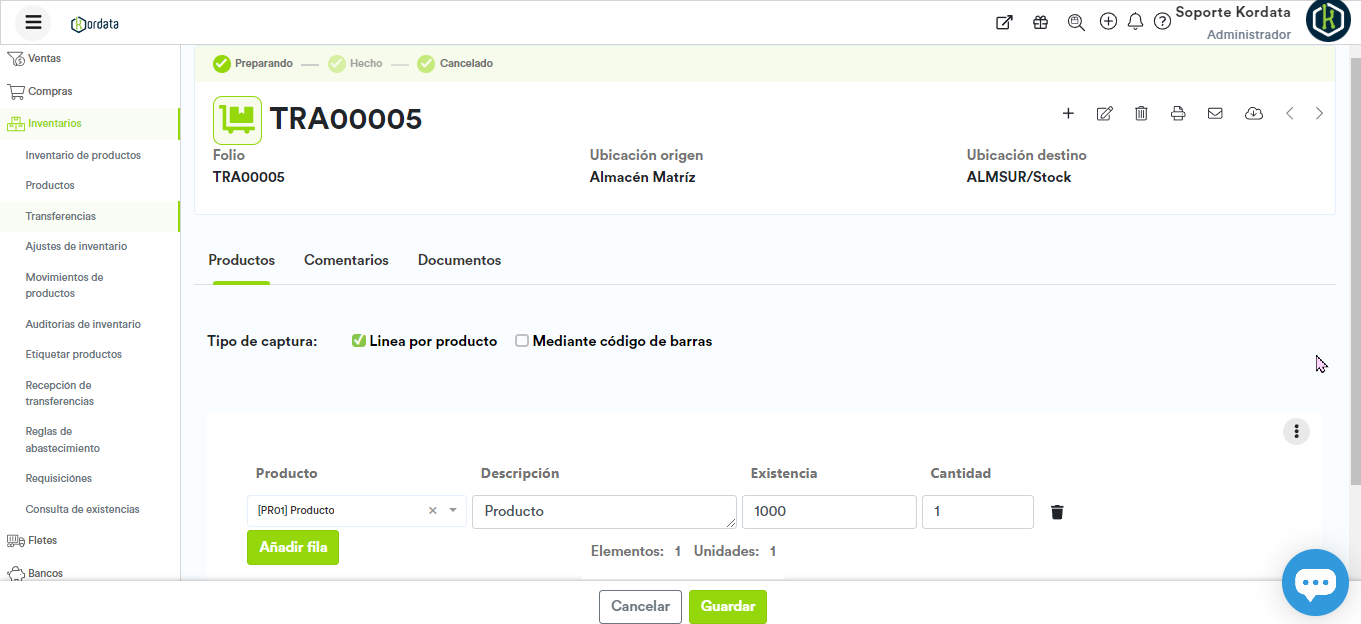Go to the next record arrow
This screenshot has height=624, width=1361.
click(x=1319, y=114)
